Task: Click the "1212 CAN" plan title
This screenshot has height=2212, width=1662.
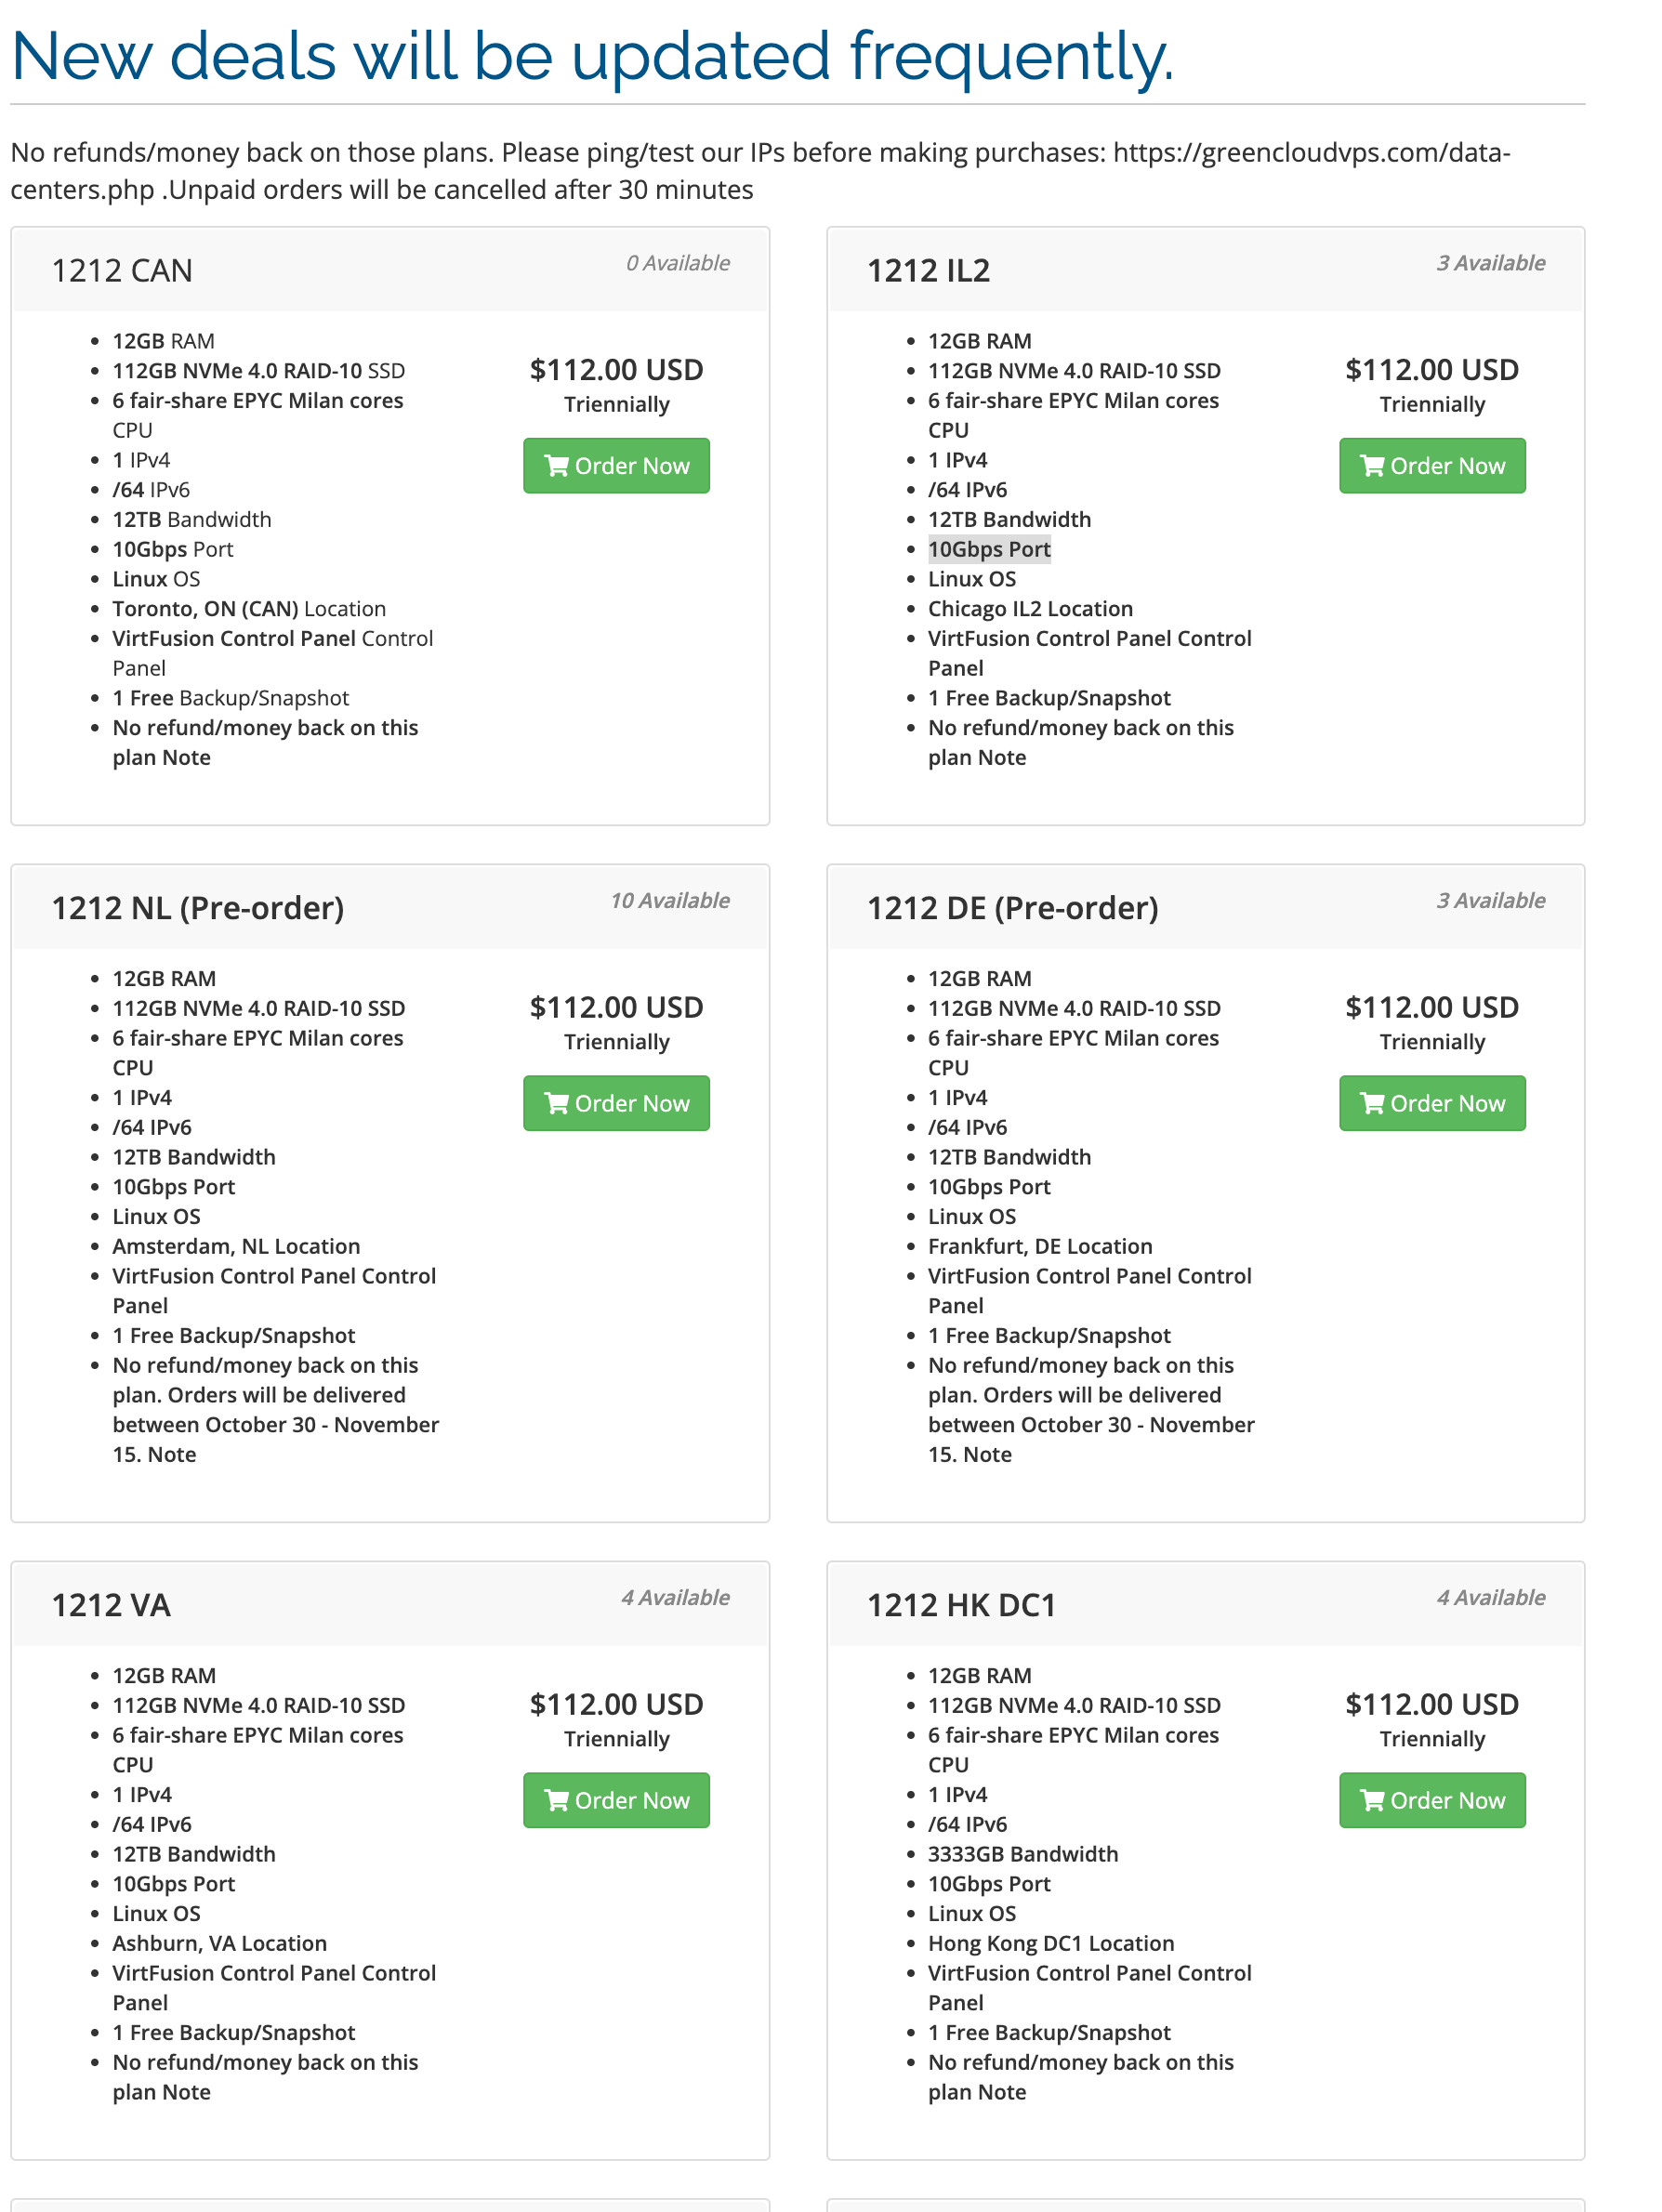Action: [122, 271]
